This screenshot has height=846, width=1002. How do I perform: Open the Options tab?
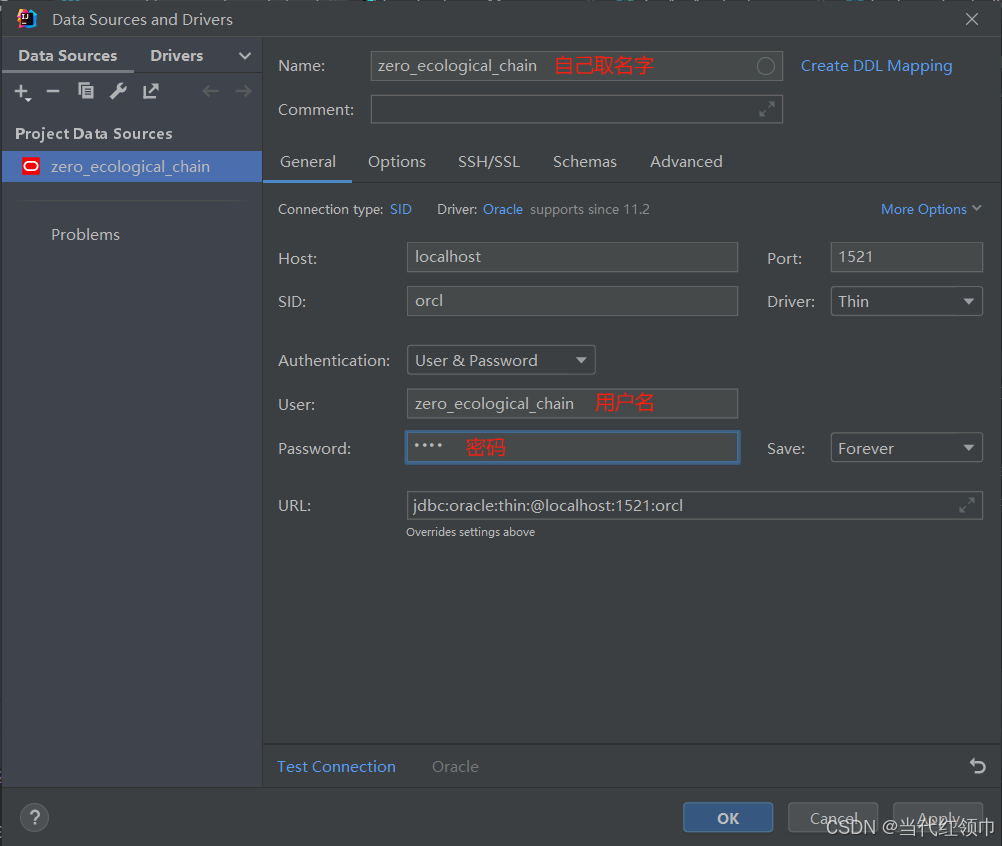click(x=397, y=162)
